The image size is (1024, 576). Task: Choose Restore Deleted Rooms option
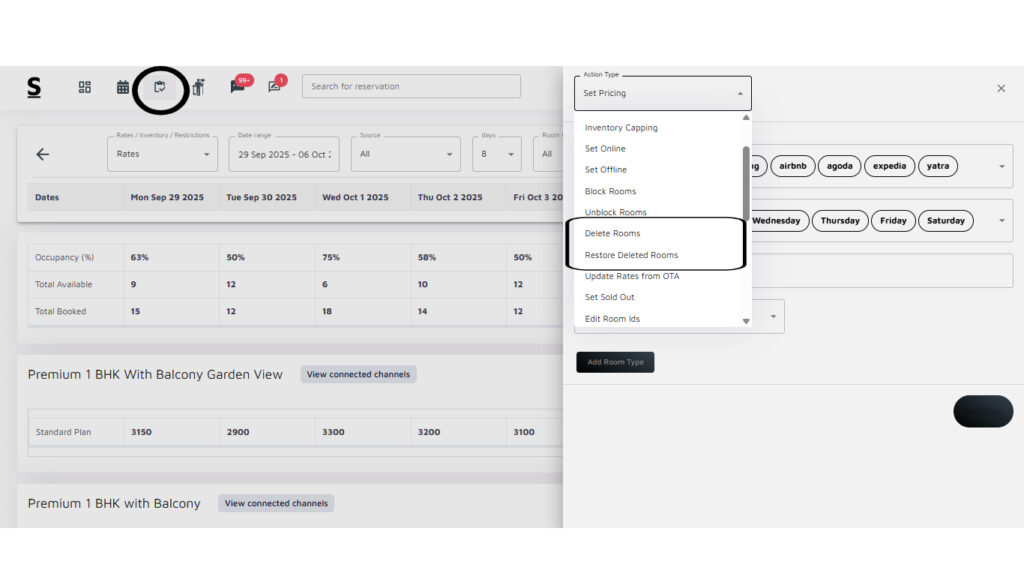pos(631,255)
